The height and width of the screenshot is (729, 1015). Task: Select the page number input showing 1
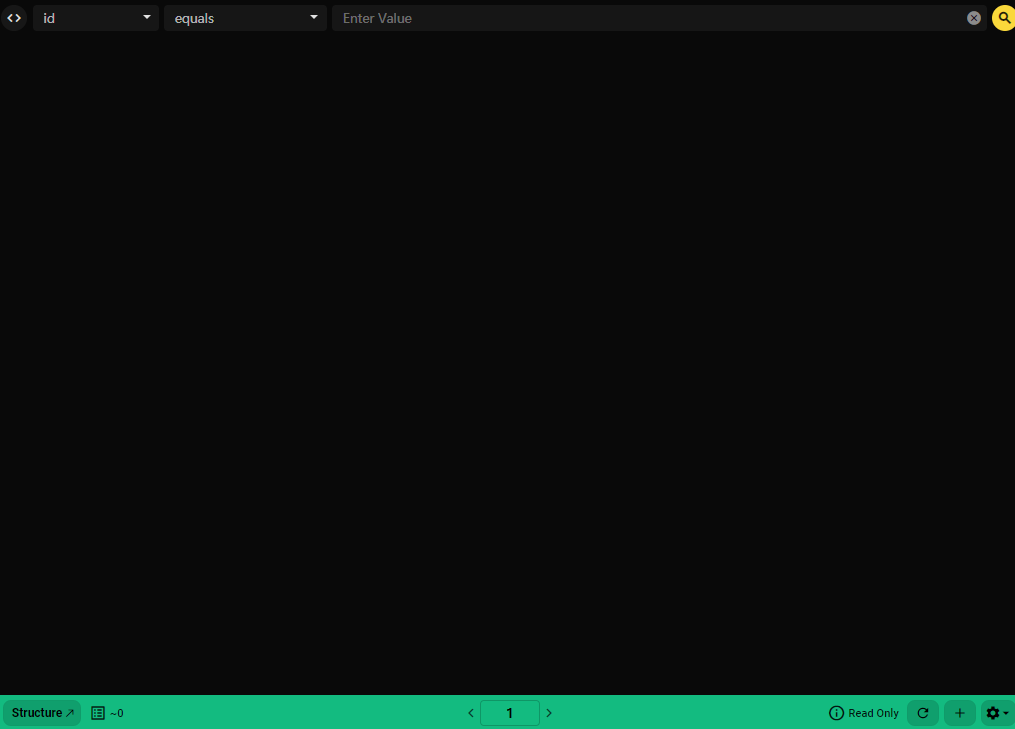click(509, 712)
